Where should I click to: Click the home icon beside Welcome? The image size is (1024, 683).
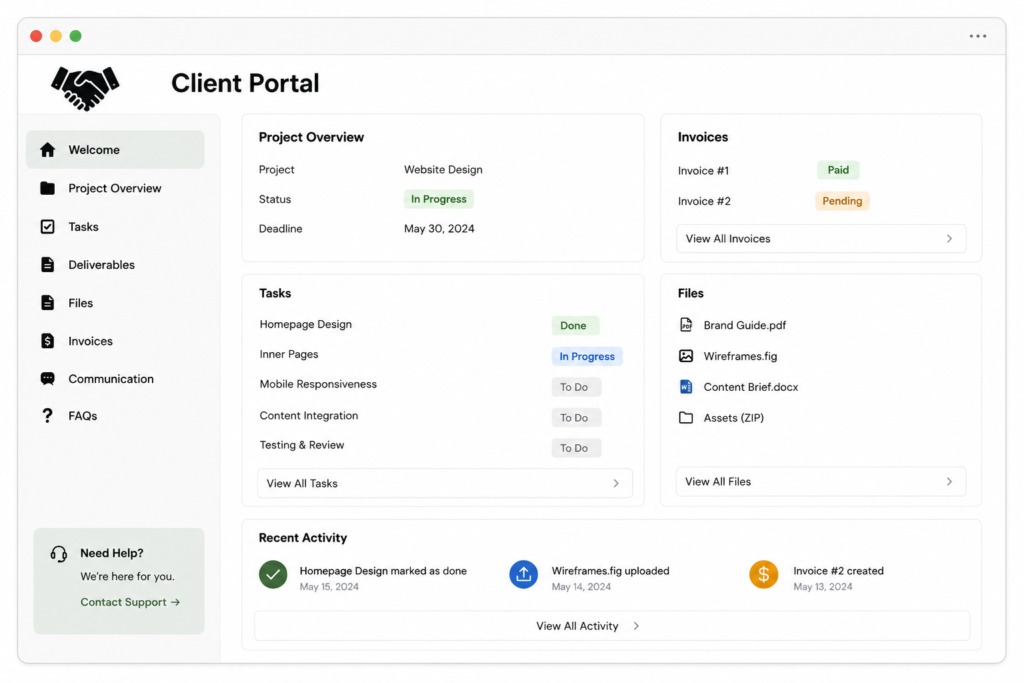[48, 150]
